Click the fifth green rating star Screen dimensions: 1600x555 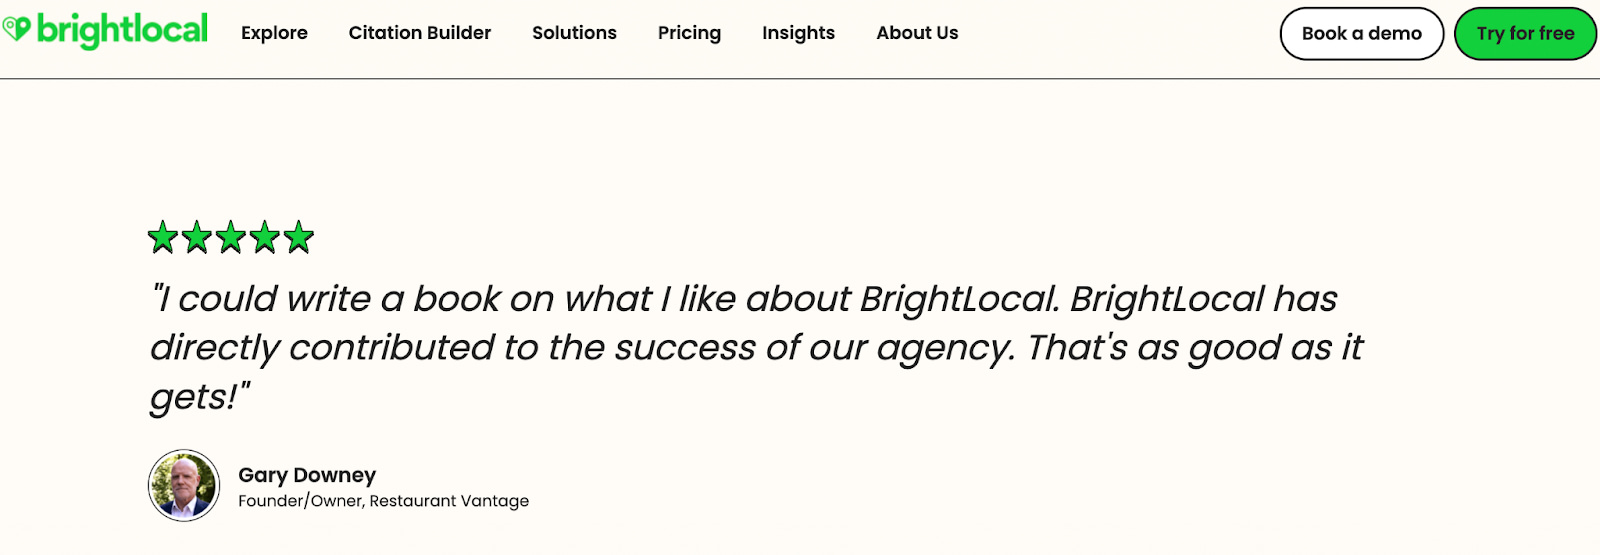tap(299, 238)
